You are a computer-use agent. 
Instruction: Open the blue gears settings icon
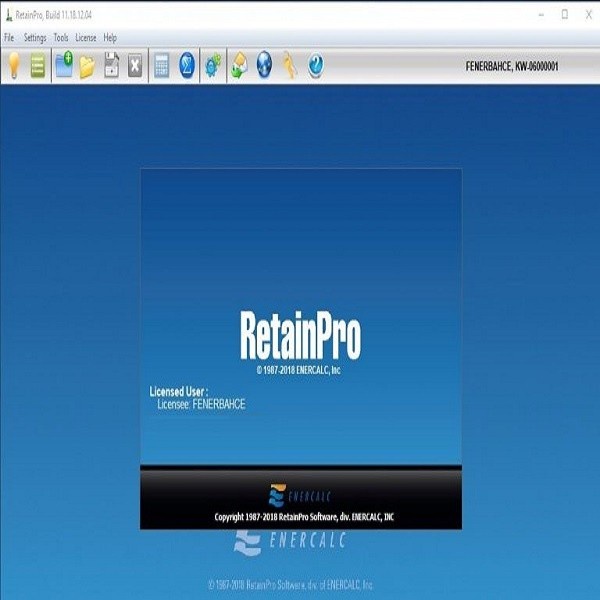[213, 65]
